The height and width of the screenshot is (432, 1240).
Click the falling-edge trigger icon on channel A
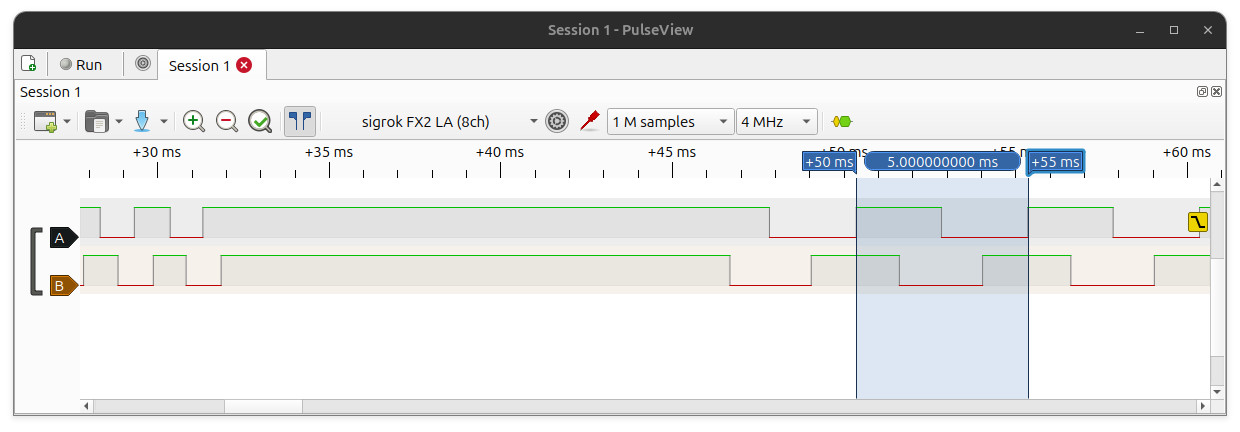(1198, 222)
